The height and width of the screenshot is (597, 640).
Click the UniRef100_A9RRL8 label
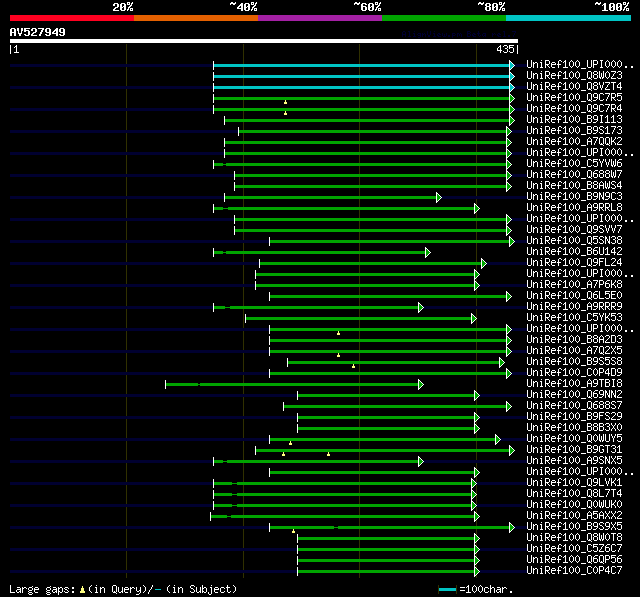pyautogui.click(x=574, y=208)
